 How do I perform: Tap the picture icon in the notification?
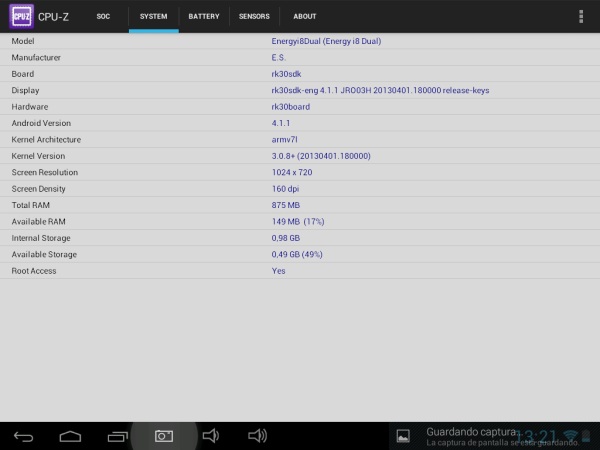click(403, 435)
